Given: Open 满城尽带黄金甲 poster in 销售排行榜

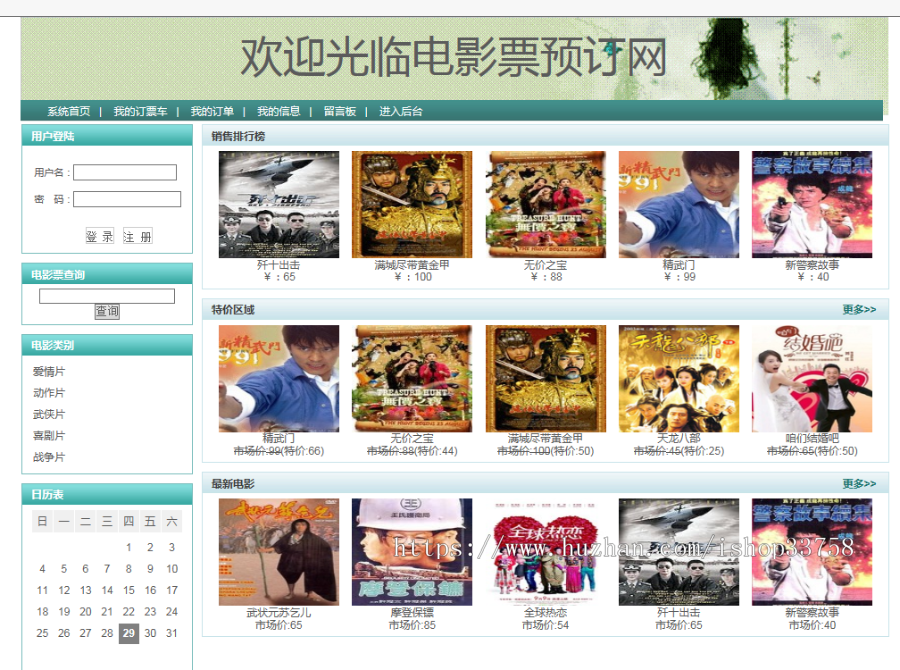Looking at the screenshot, I should (412, 204).
